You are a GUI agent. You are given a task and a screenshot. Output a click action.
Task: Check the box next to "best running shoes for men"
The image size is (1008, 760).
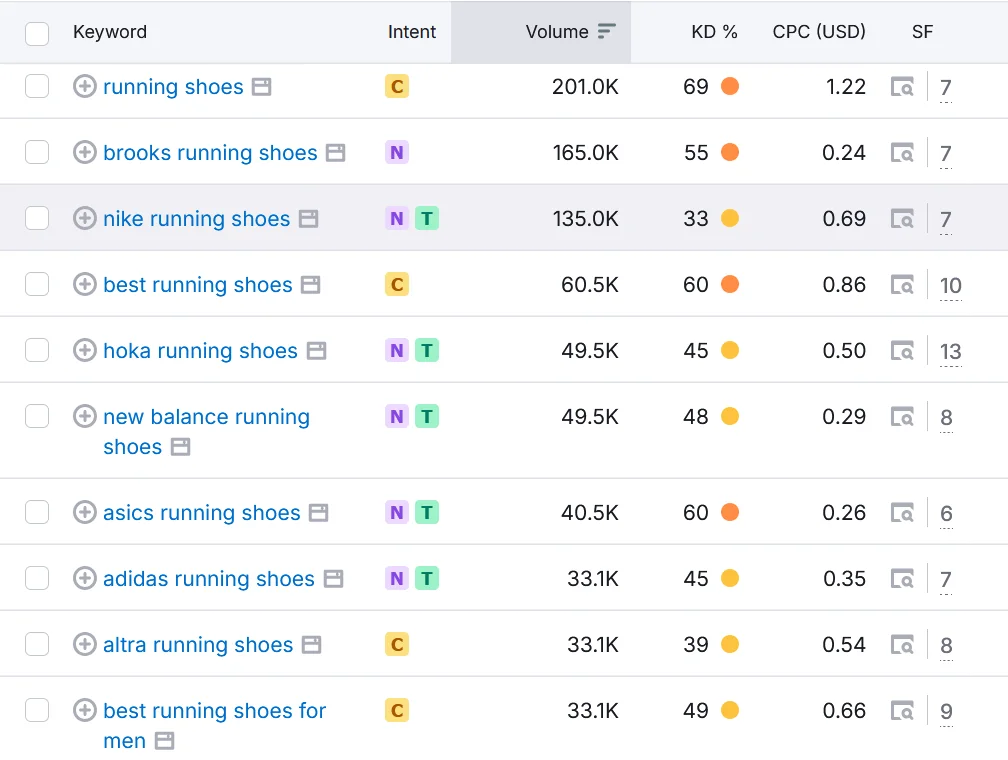36,710
